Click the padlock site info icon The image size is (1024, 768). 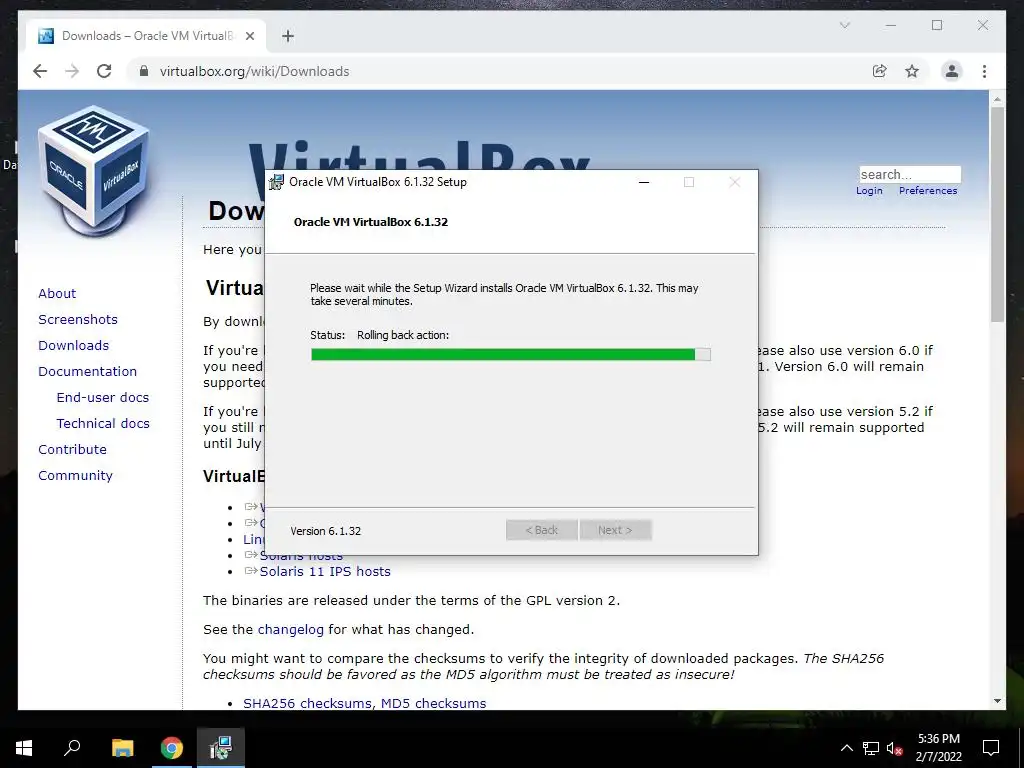[144, 71]
